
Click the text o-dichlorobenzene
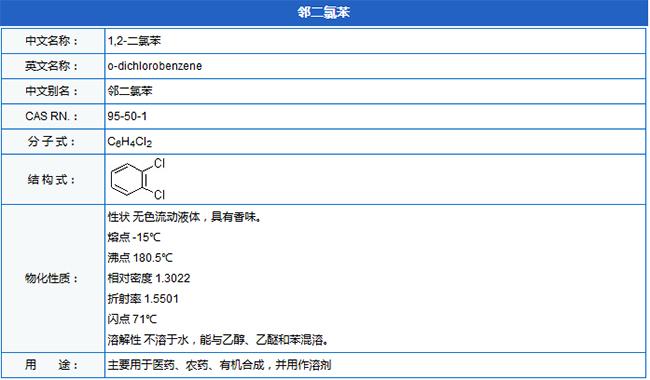tap(155, 66)
